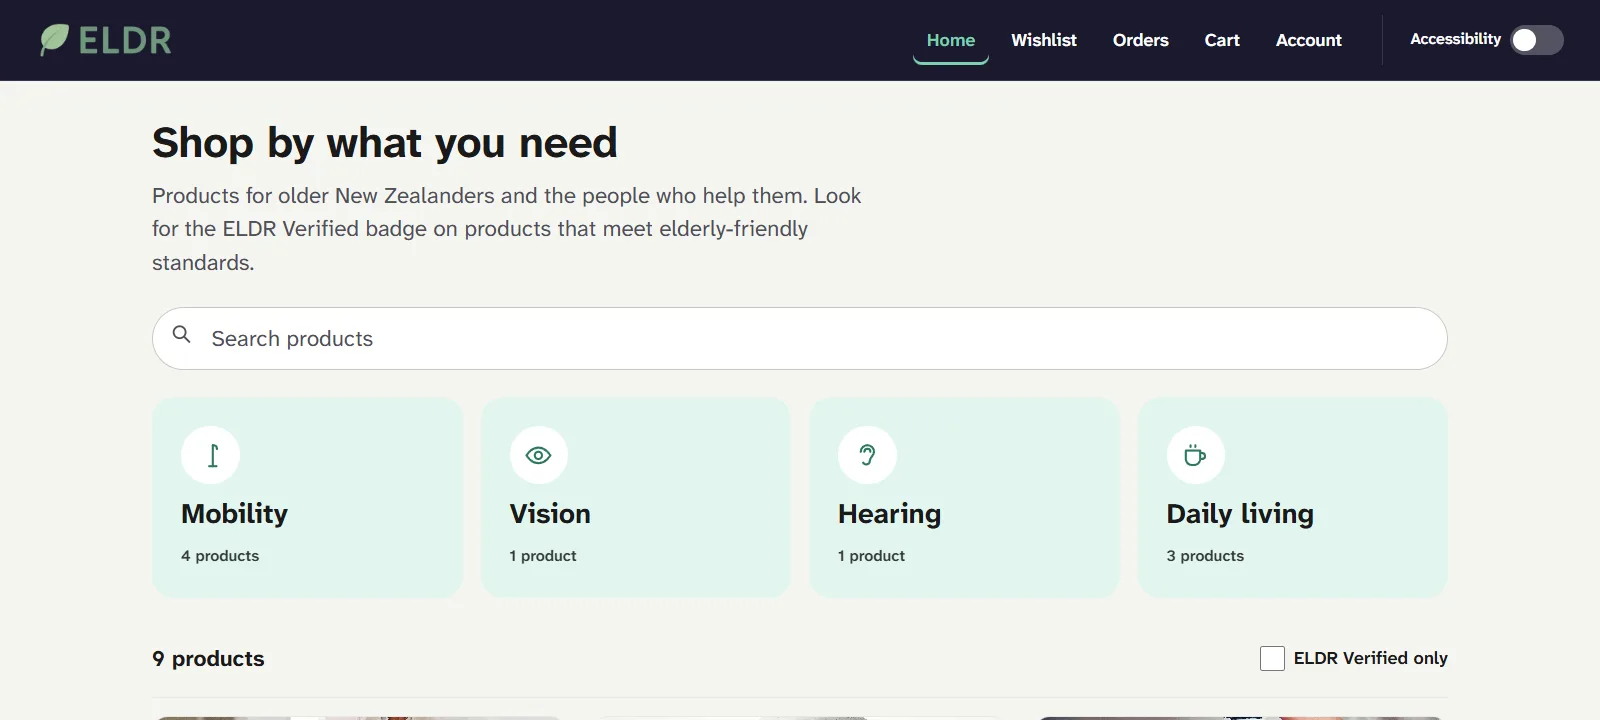
Task: Open the Account page
Action: (1309, 40)
